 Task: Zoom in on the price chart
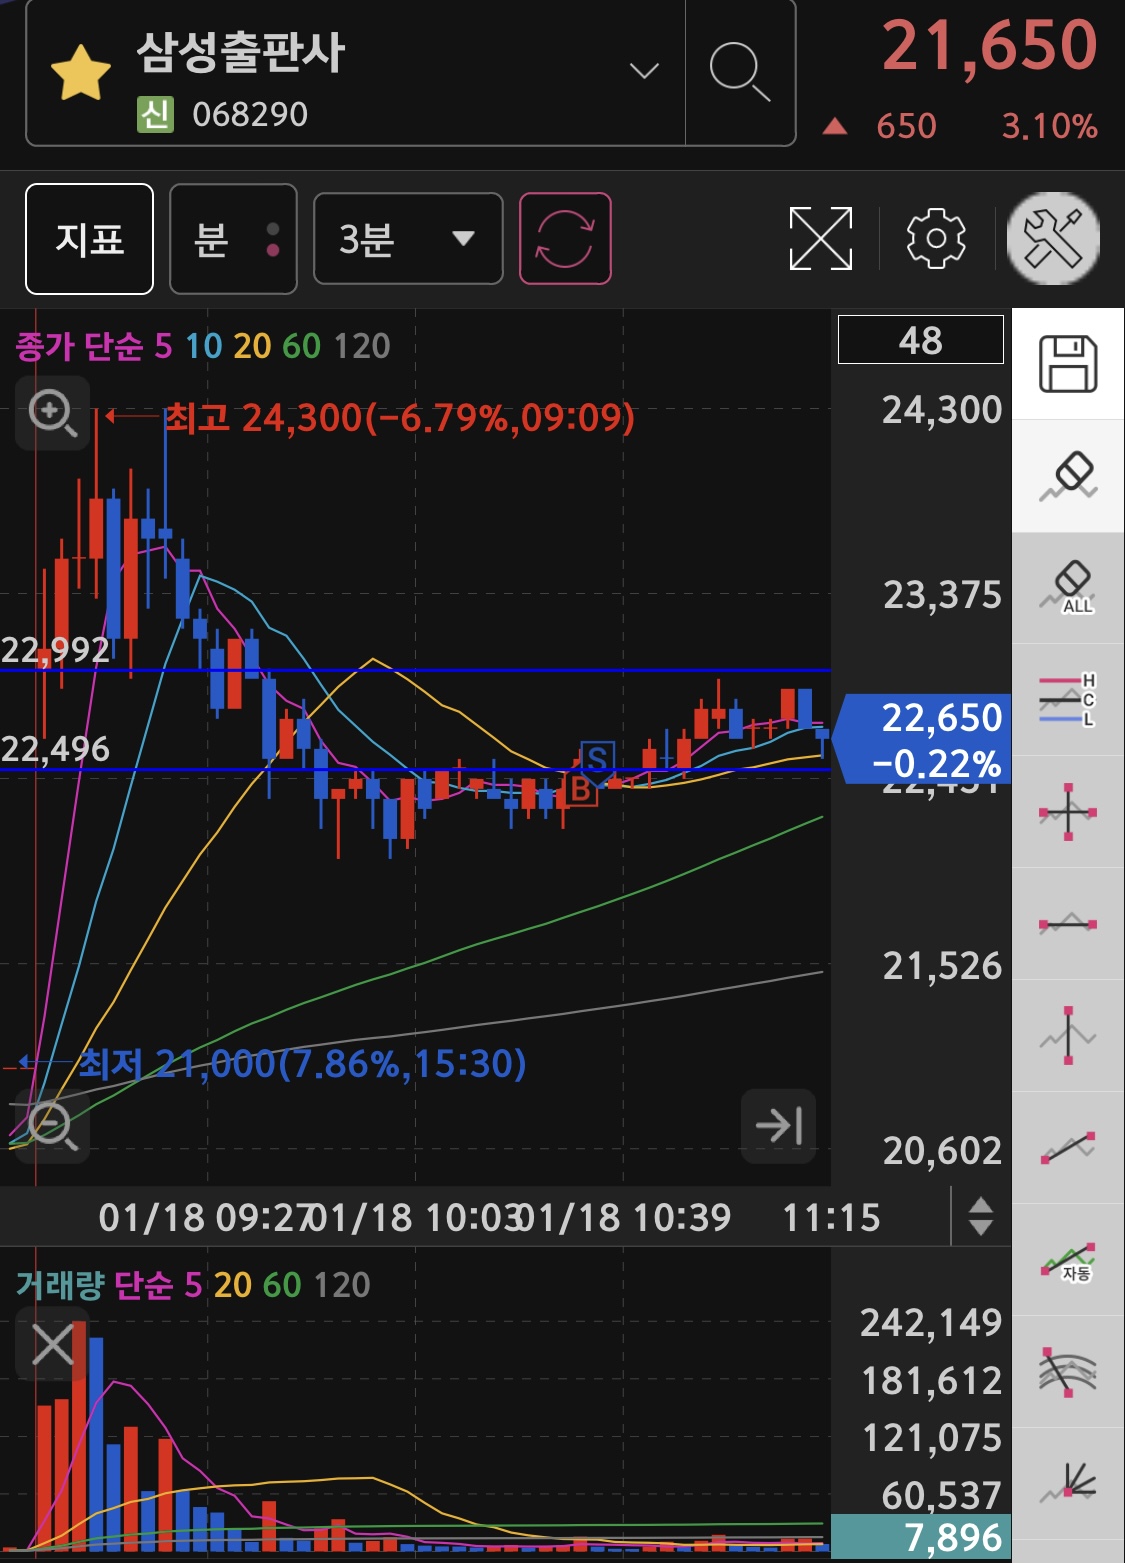[x=53, y=413]
